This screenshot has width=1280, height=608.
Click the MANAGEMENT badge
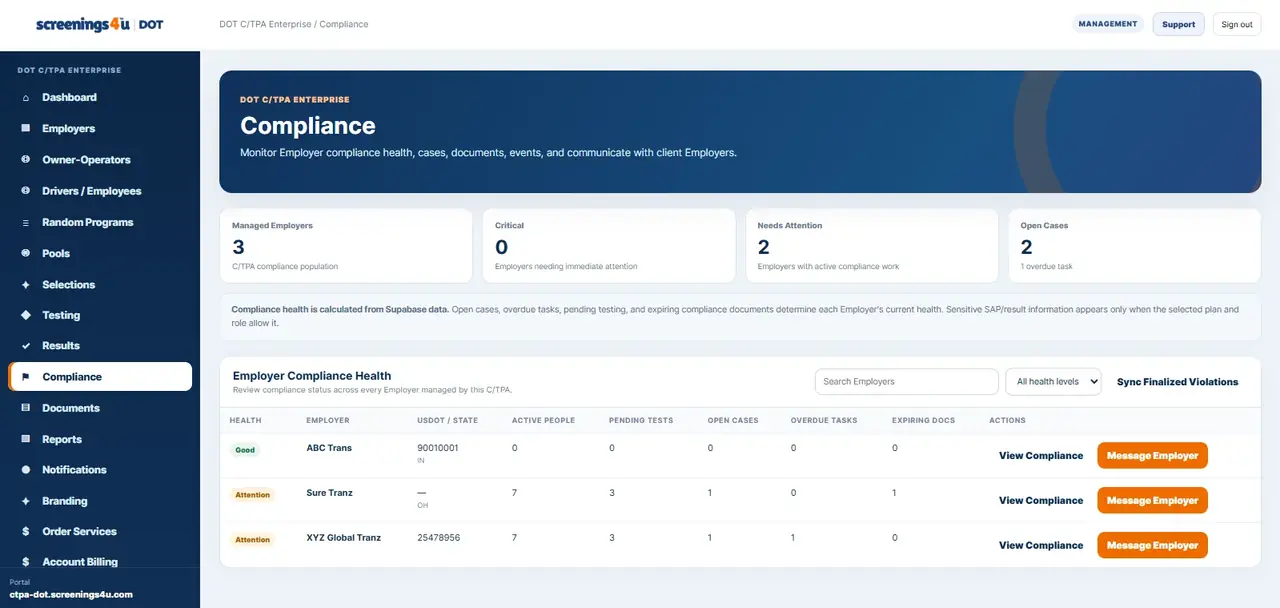[x=1108, y=24]
